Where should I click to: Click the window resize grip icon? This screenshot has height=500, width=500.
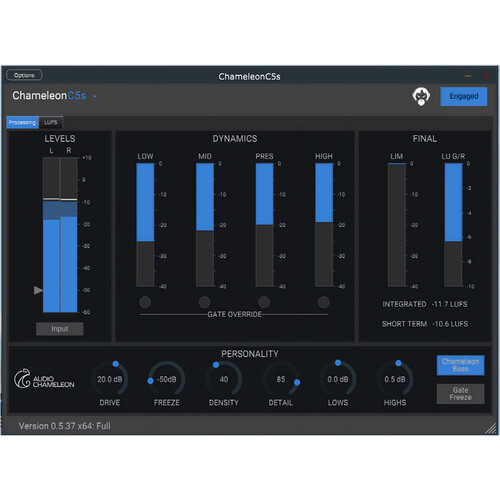click(491, 428)
